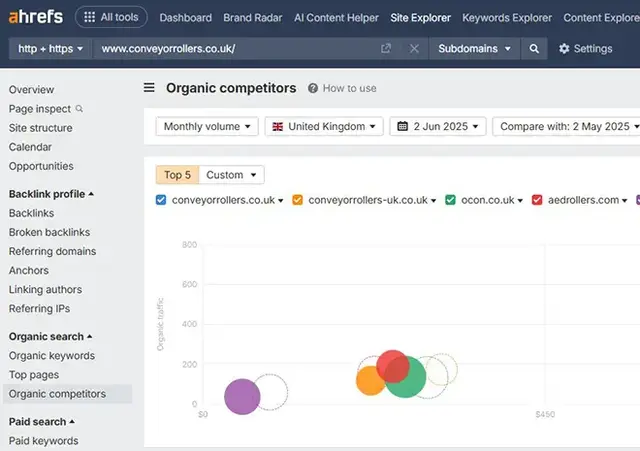Collapse the Backlink profile section
This screenshot has height=451, width=640.
[51, 194]
